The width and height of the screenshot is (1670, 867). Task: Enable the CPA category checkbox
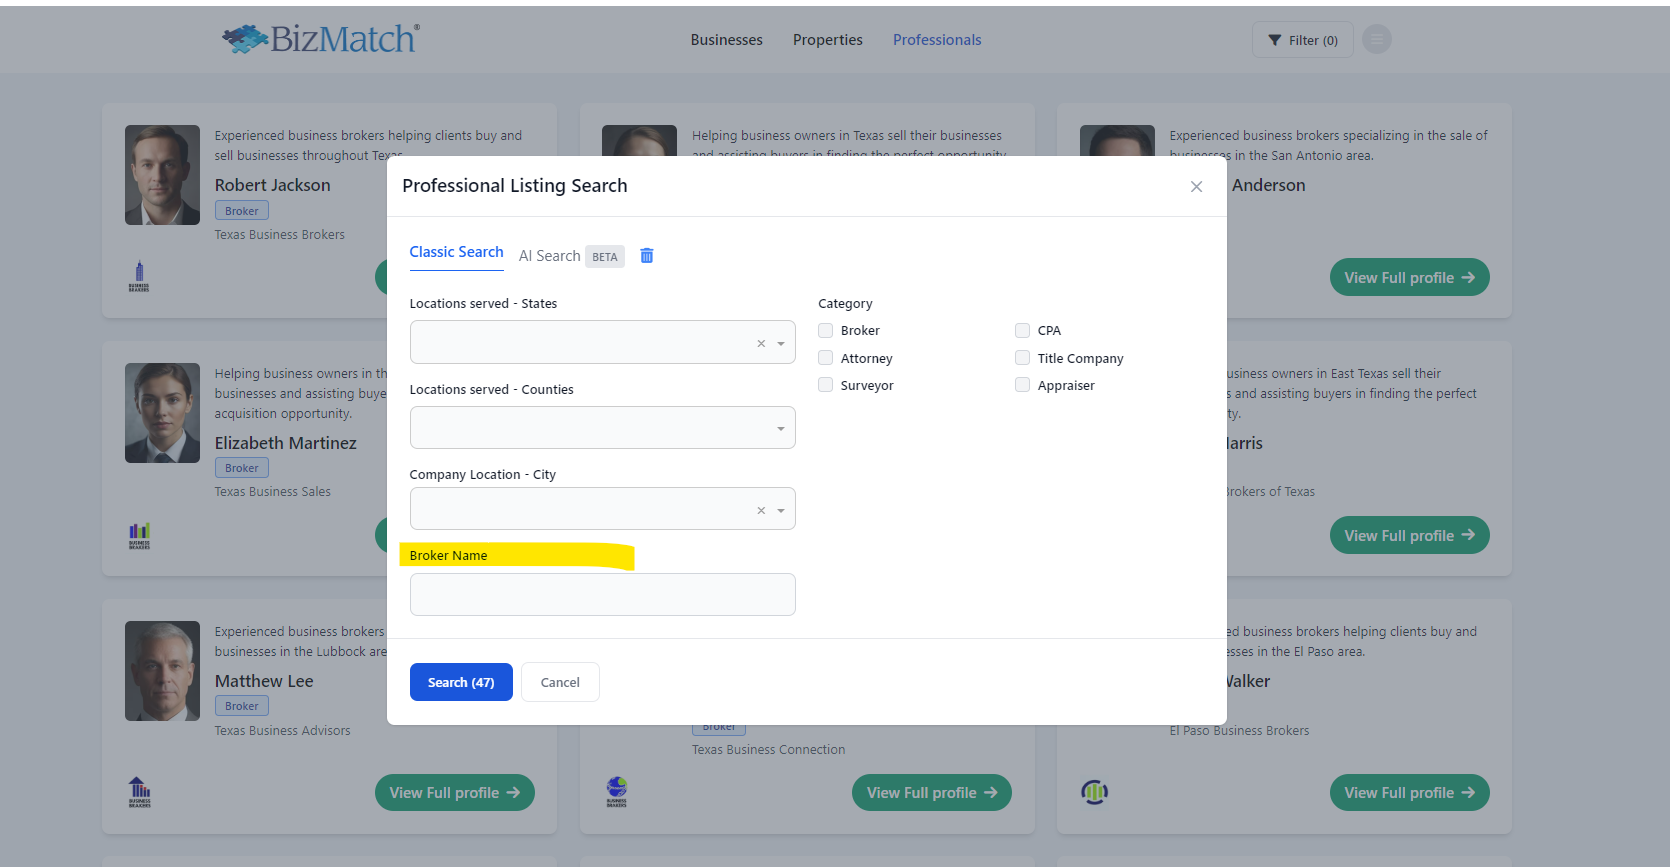tap(1022, 331)
